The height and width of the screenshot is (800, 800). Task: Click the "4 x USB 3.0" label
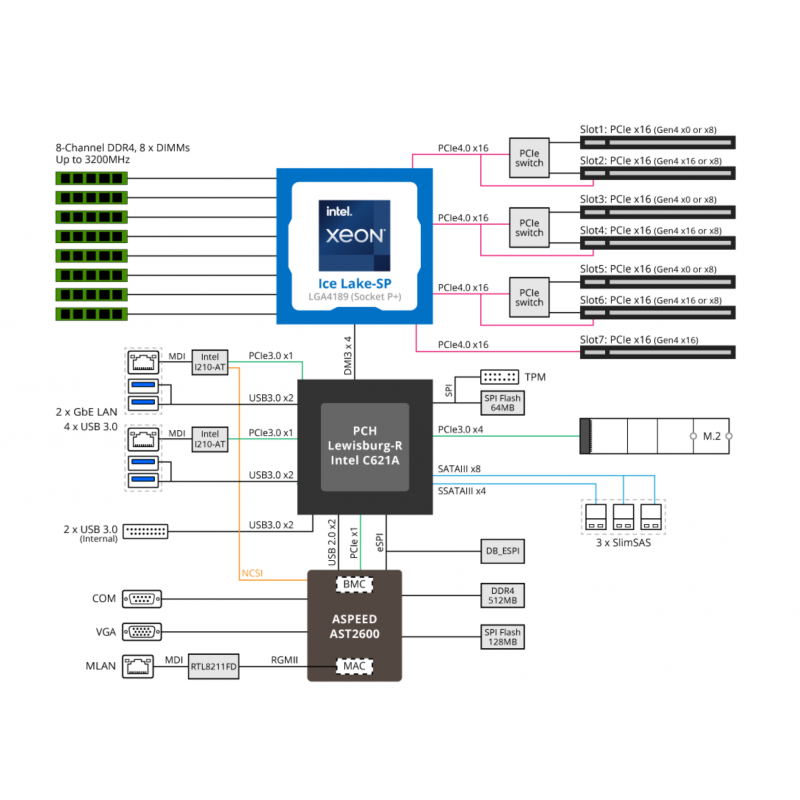click(x=90, y=427)
